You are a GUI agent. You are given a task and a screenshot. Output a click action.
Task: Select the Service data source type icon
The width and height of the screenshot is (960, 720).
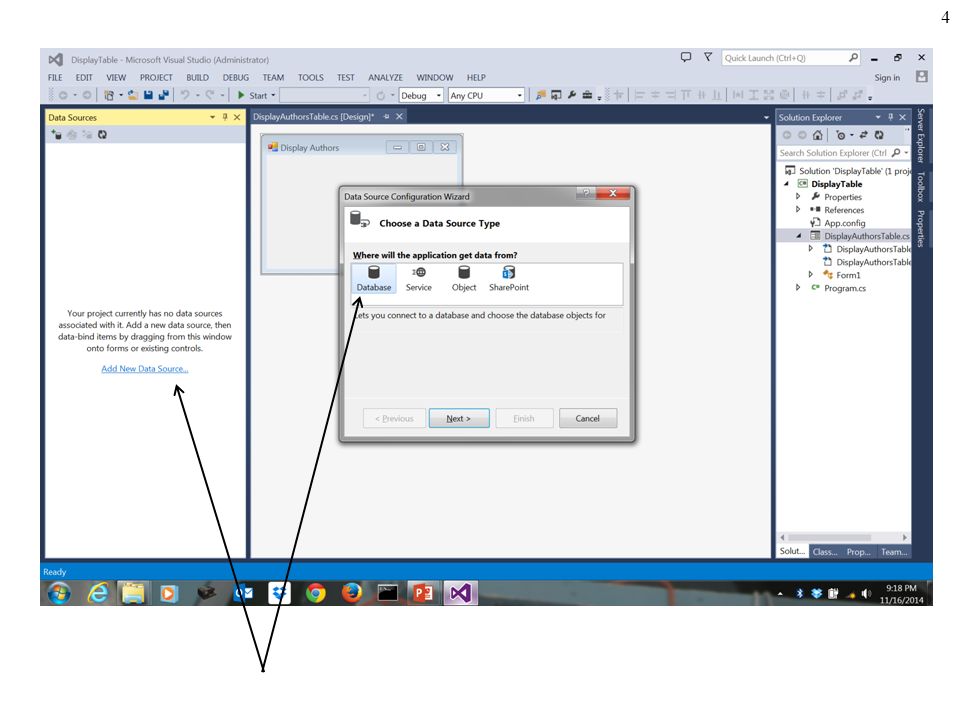pos(419,279)
